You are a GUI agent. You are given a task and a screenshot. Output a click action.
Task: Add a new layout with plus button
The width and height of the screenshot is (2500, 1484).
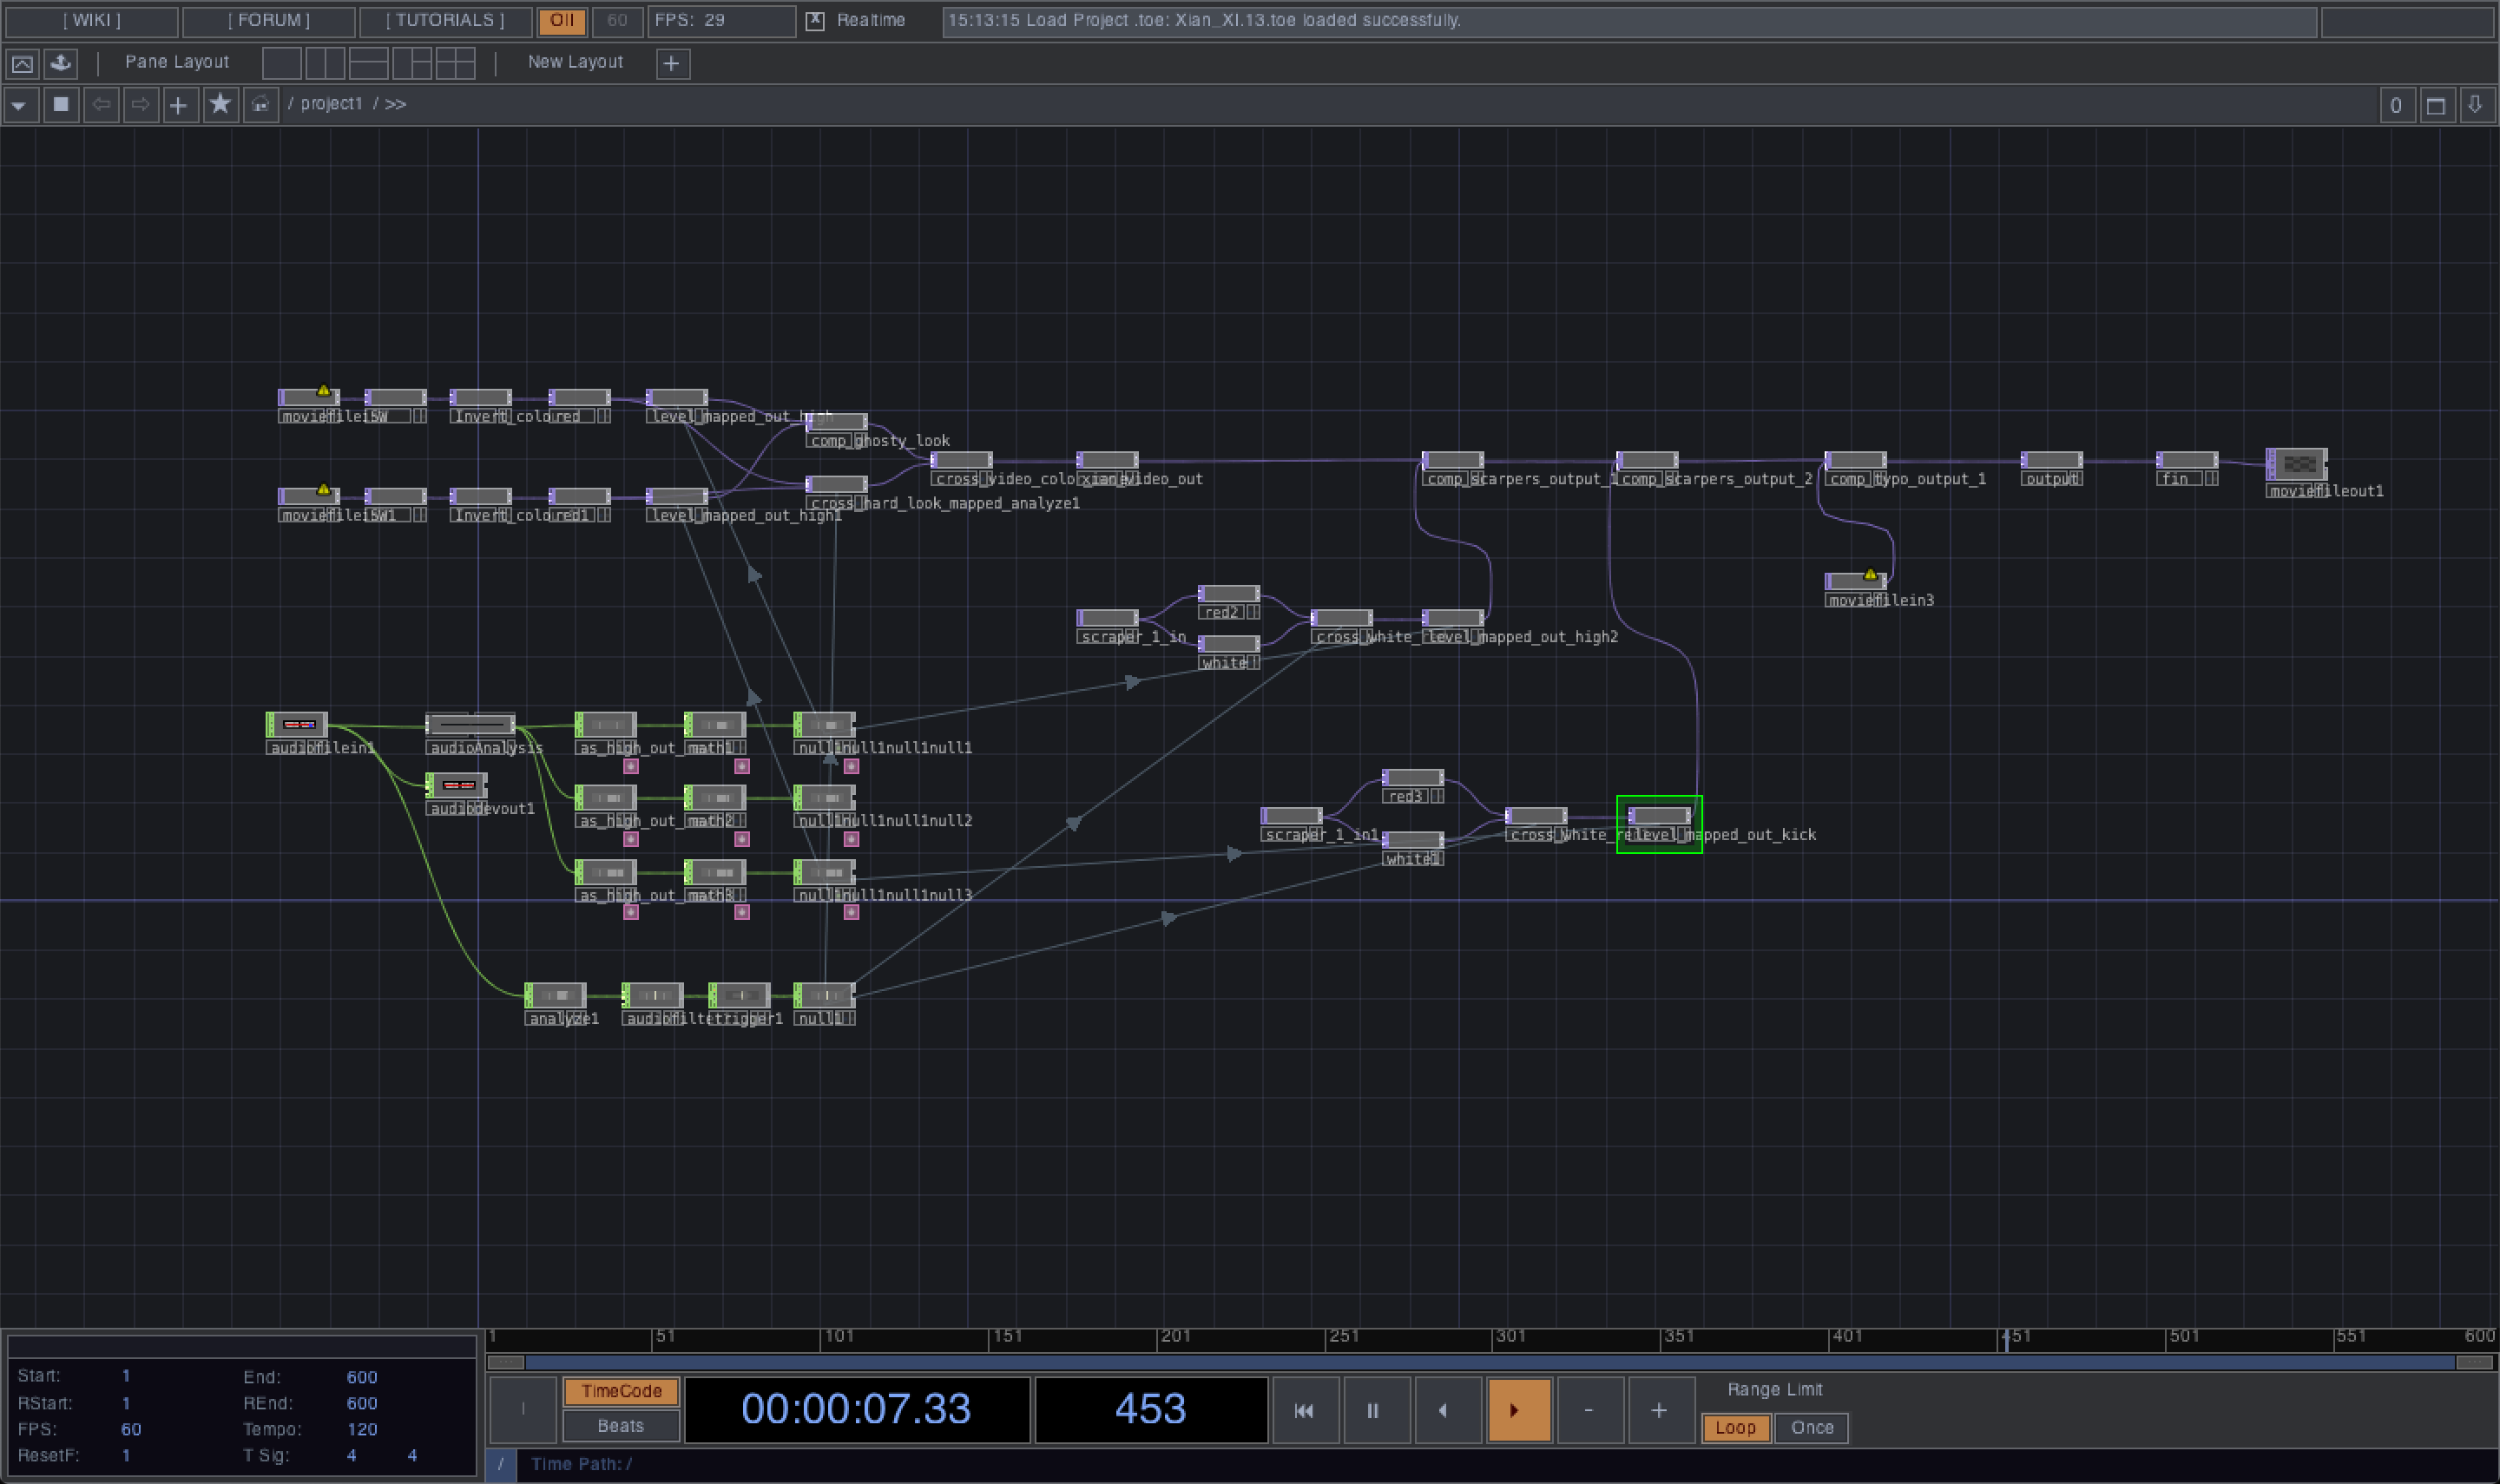[672, 64]
